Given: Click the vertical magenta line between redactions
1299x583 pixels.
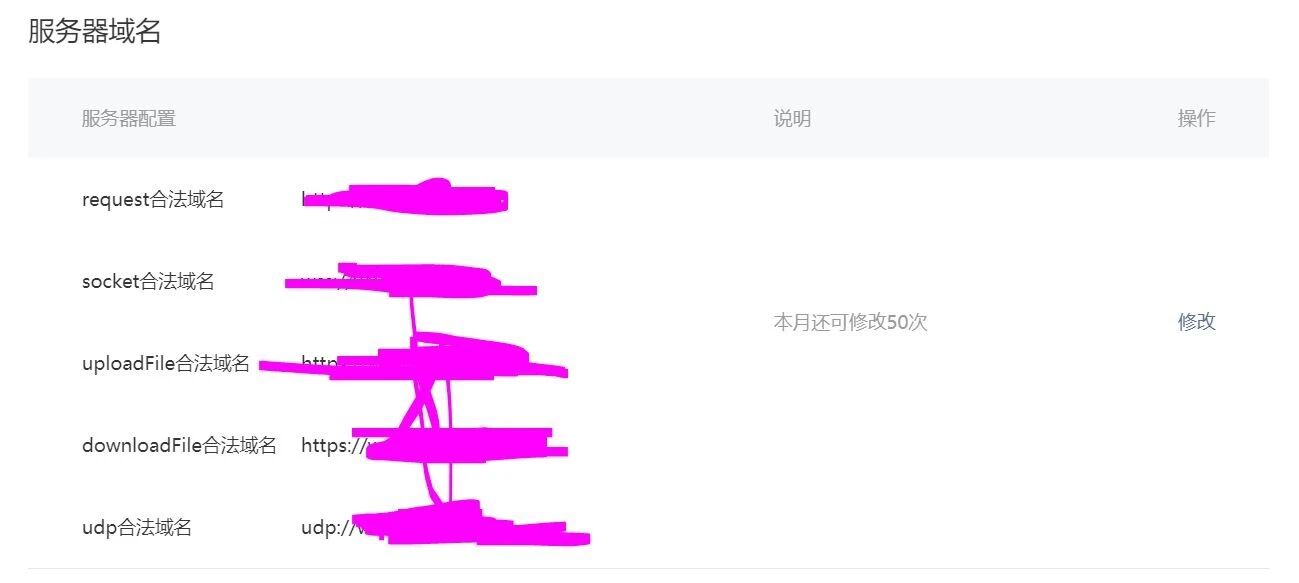Looking at the screenshot, I should [411, 316].
